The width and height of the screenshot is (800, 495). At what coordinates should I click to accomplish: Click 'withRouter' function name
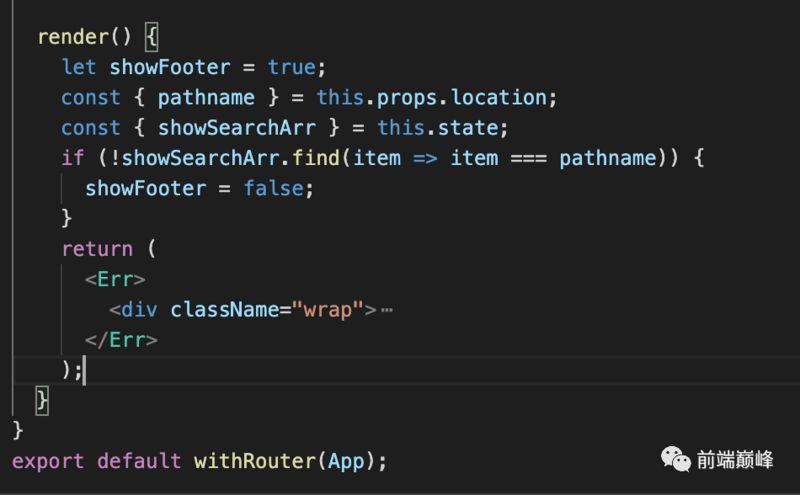click(x=255, y=461)
